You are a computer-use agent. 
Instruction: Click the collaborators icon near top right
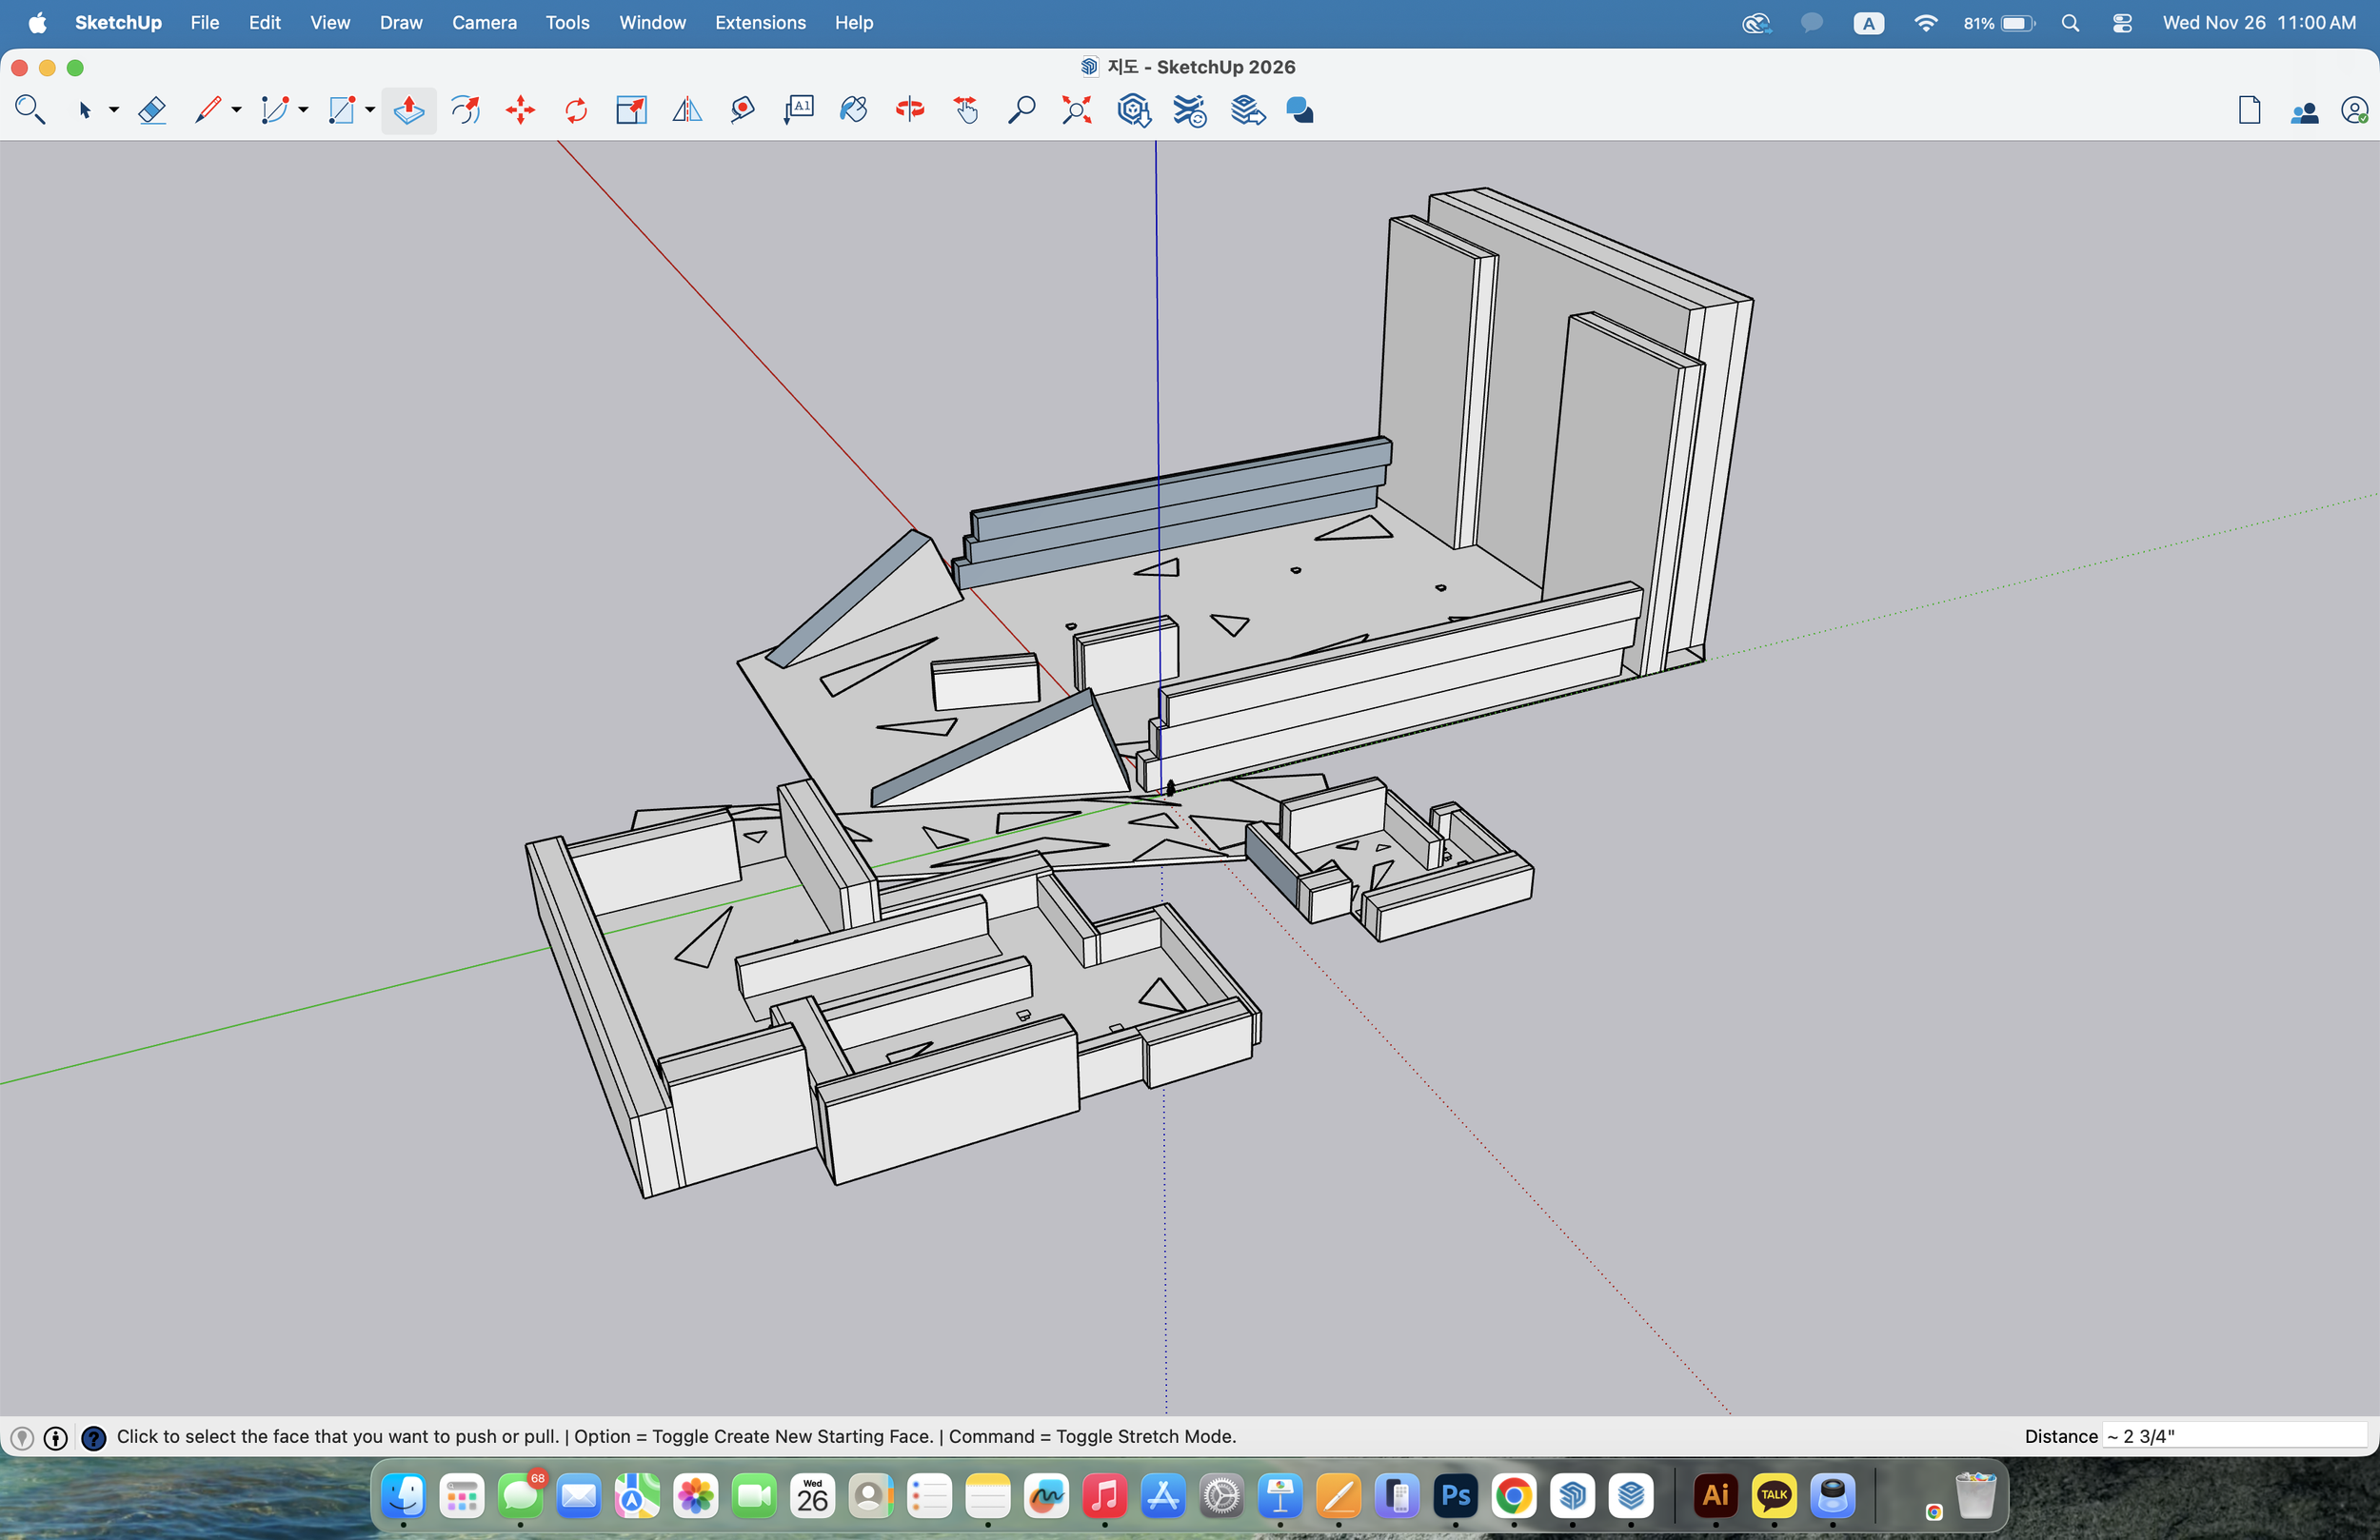[2304, 110]
